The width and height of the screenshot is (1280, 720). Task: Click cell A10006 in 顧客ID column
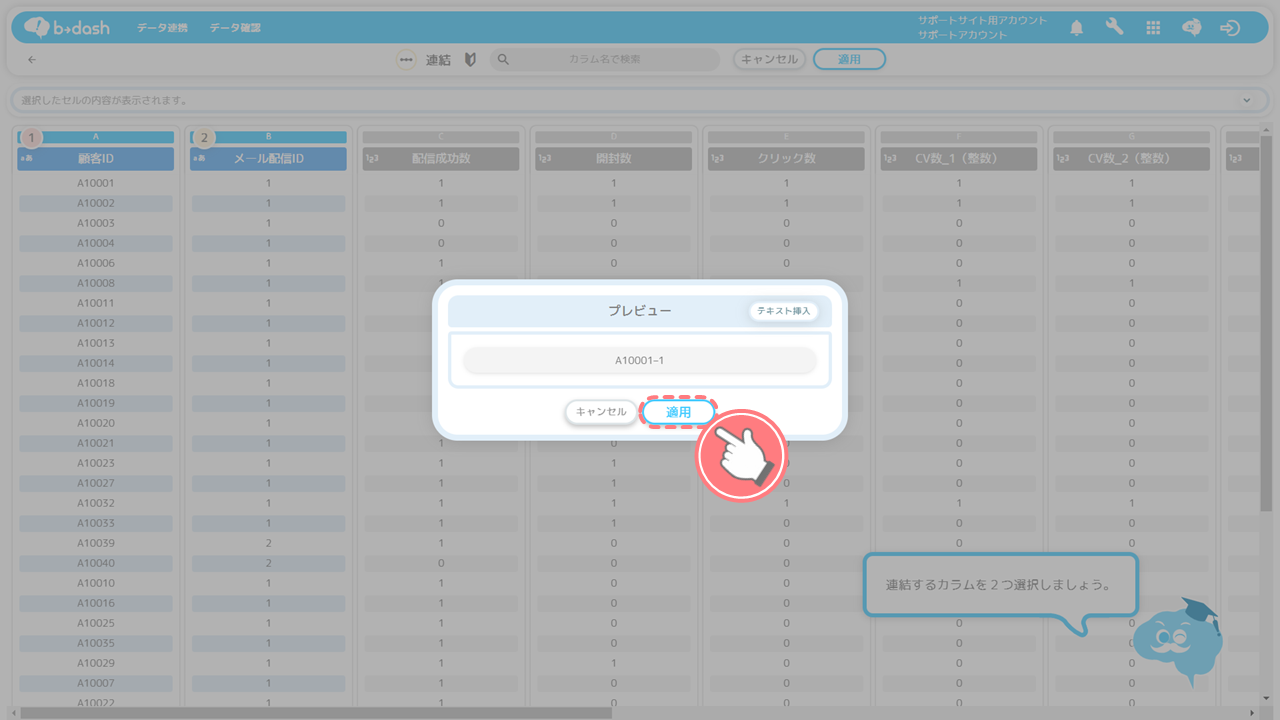96,263
